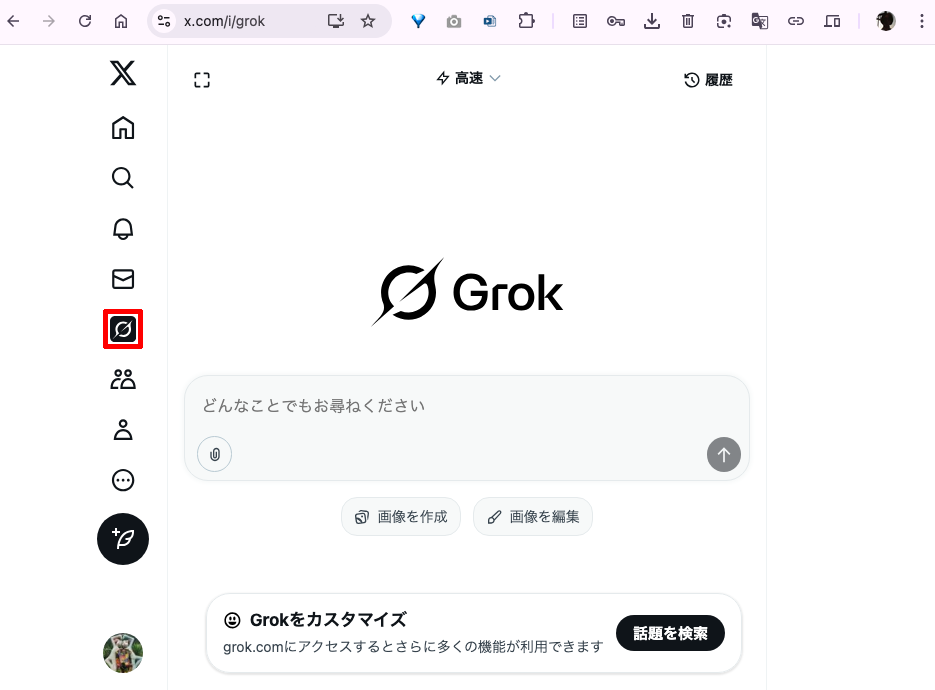
Task: View site information icon in address bar
Action: 164,21
